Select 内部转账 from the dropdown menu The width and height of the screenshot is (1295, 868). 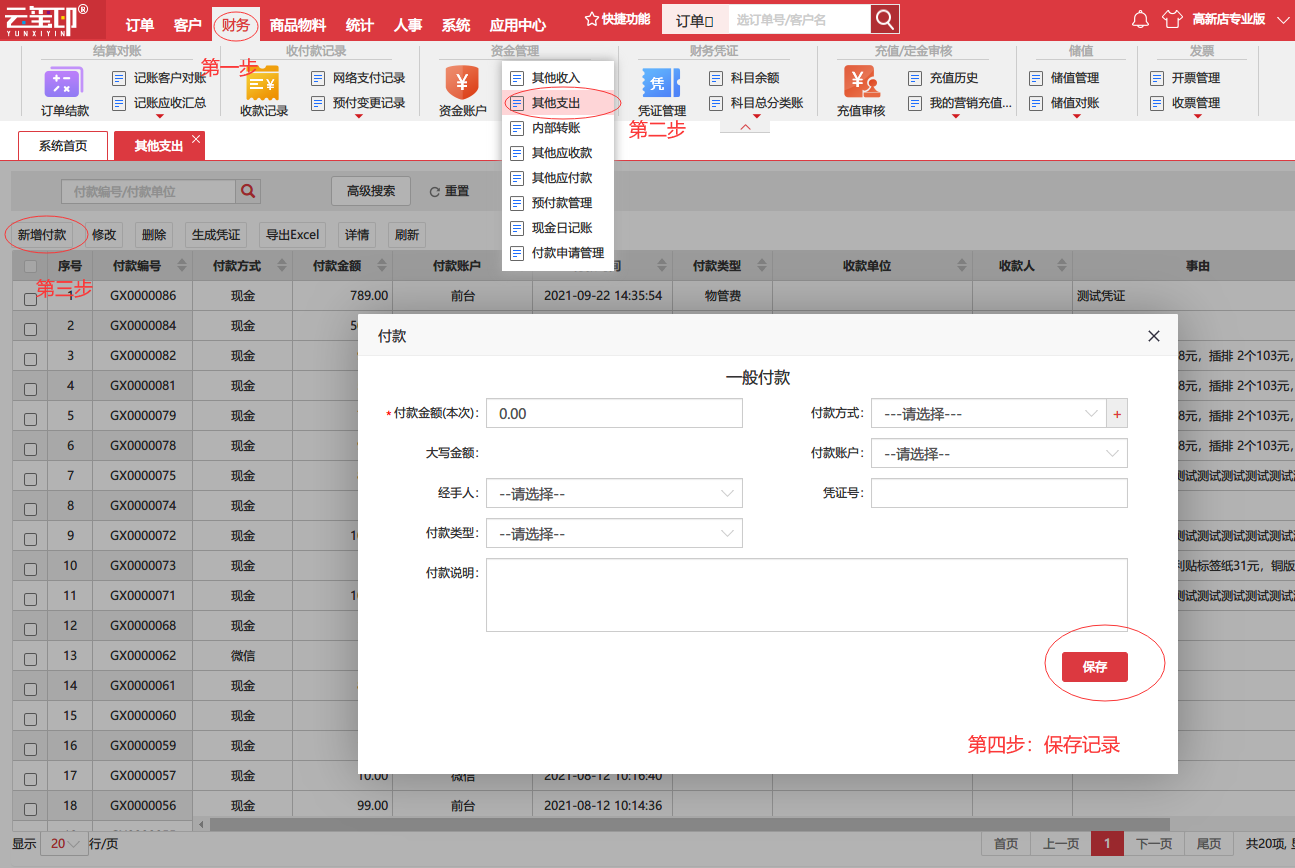[x=558, y=128]
